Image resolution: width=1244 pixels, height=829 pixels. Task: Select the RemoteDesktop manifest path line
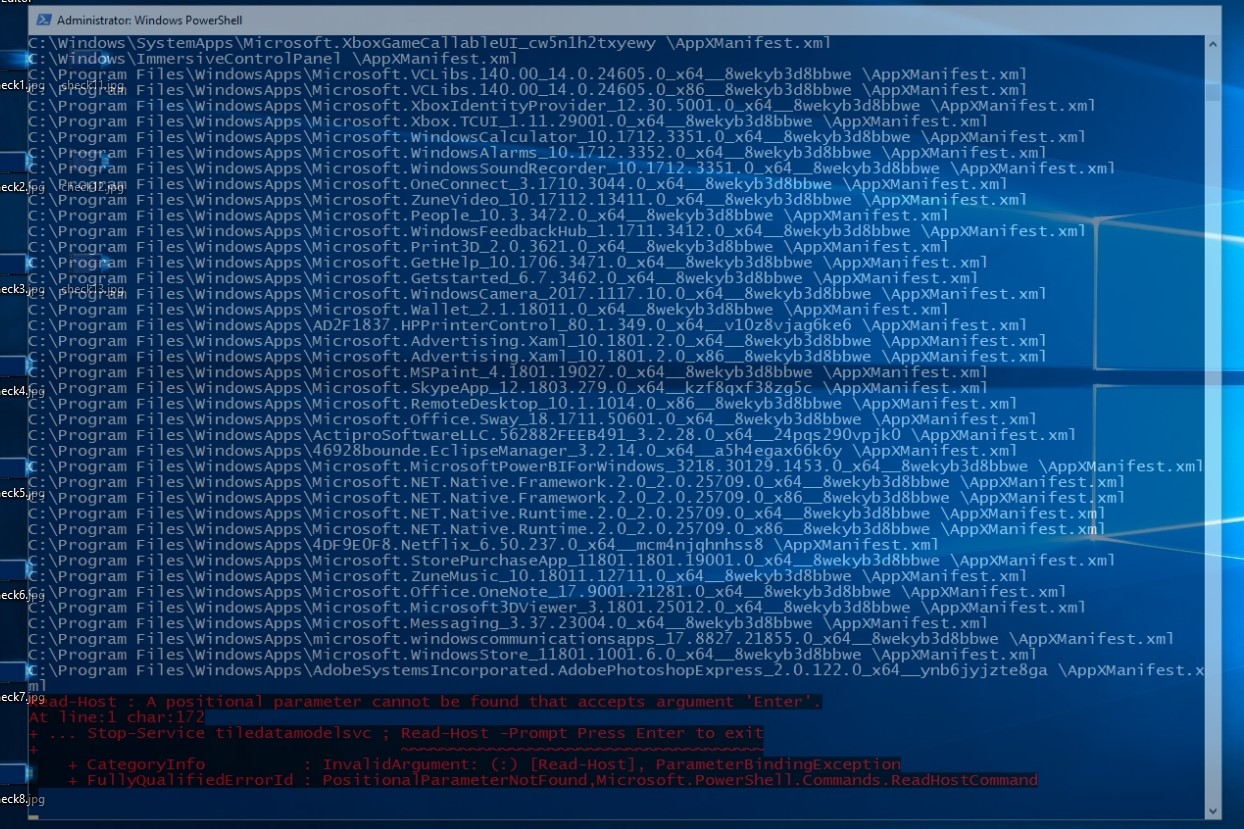pyautogui.click(x=522, y=403)
